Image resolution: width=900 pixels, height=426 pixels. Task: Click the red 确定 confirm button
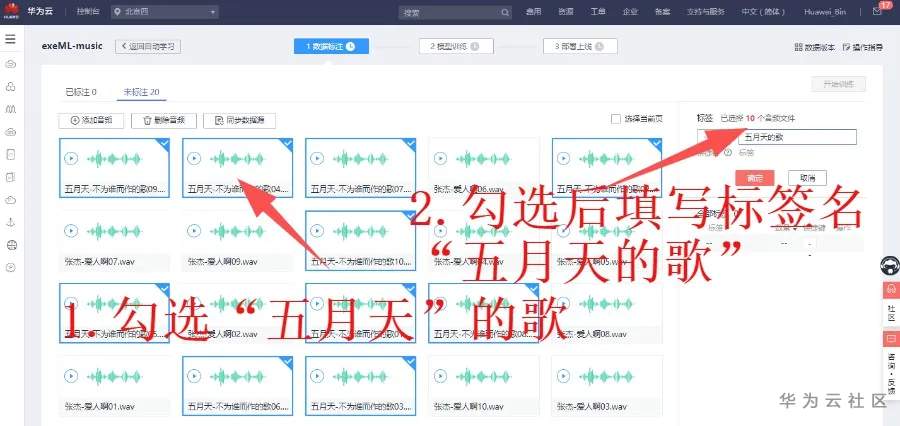[x=754, y=178]
